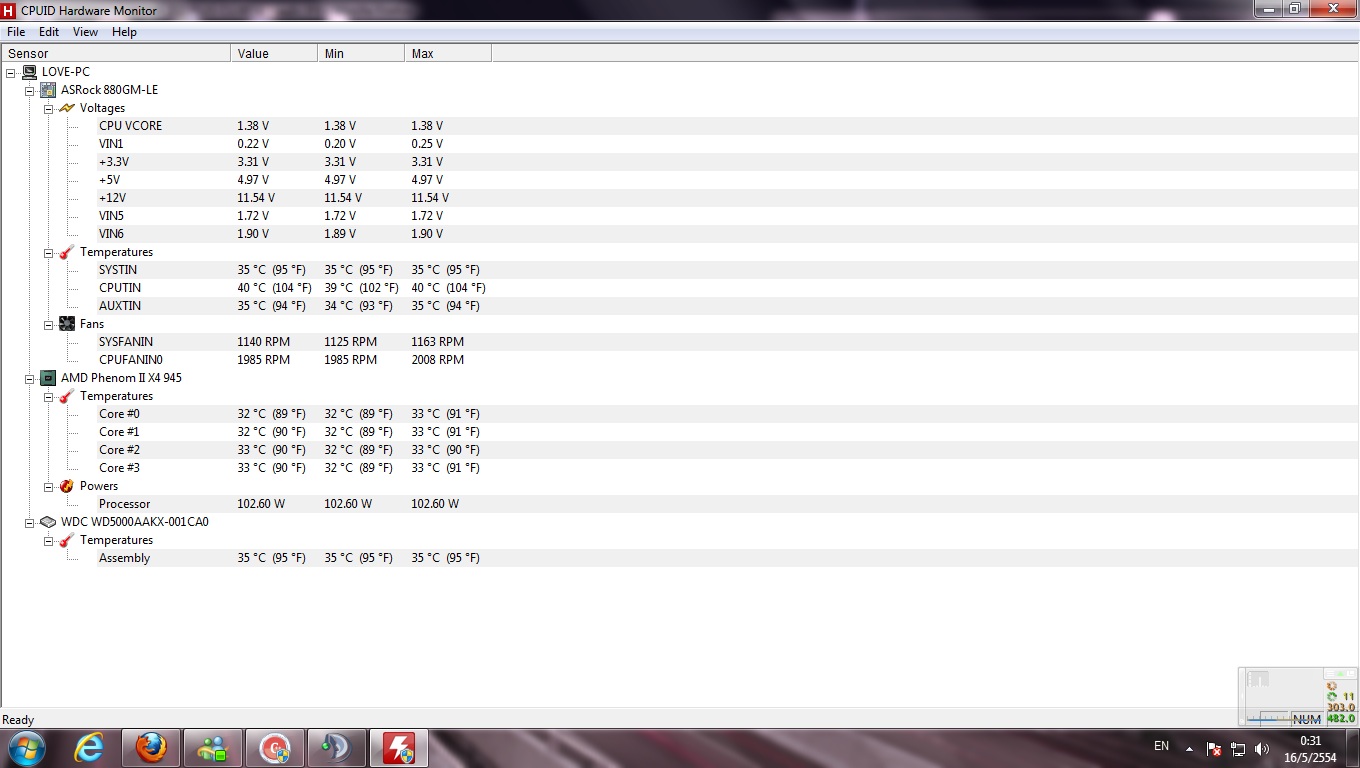The width and height of the screenshot is (1360, 768).
Task: Collapse the ASRock 880GM-LE node
Action: click(30, 90)
